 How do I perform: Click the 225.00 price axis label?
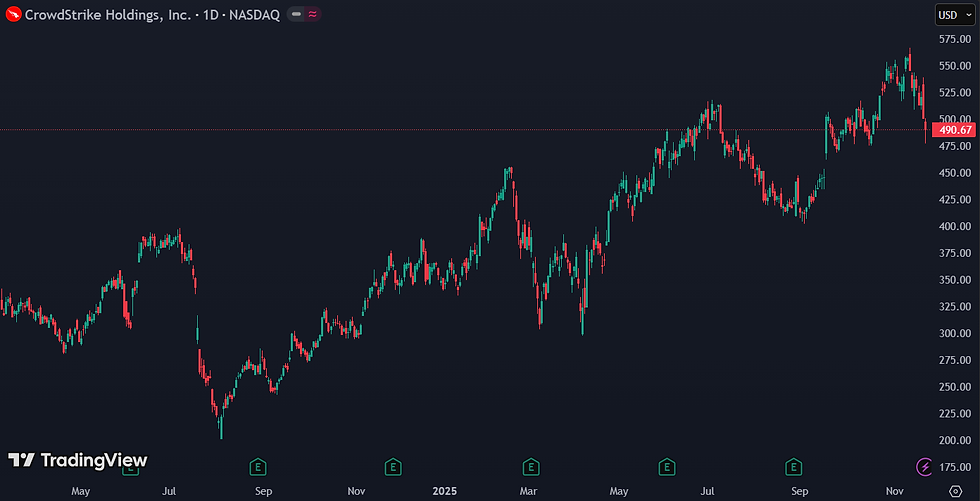pos(956,414)
